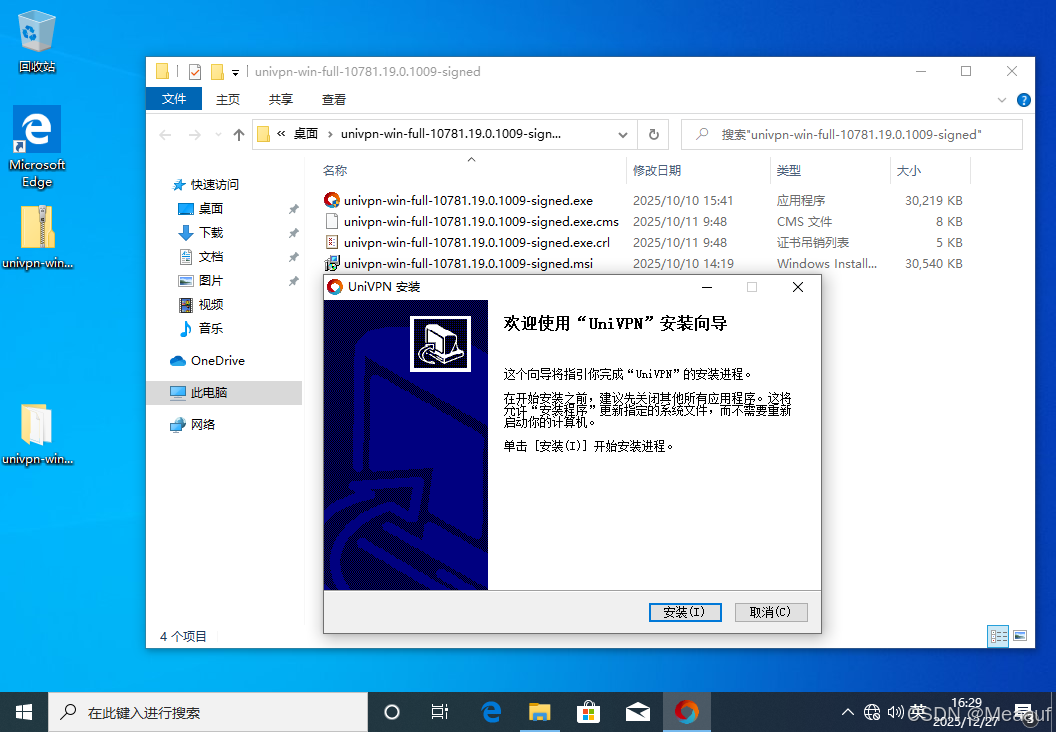Viewport: 1056px width, 732px height.
Task: Click the 桌面 breadcrumb in address bar
Action: point(306,134)
